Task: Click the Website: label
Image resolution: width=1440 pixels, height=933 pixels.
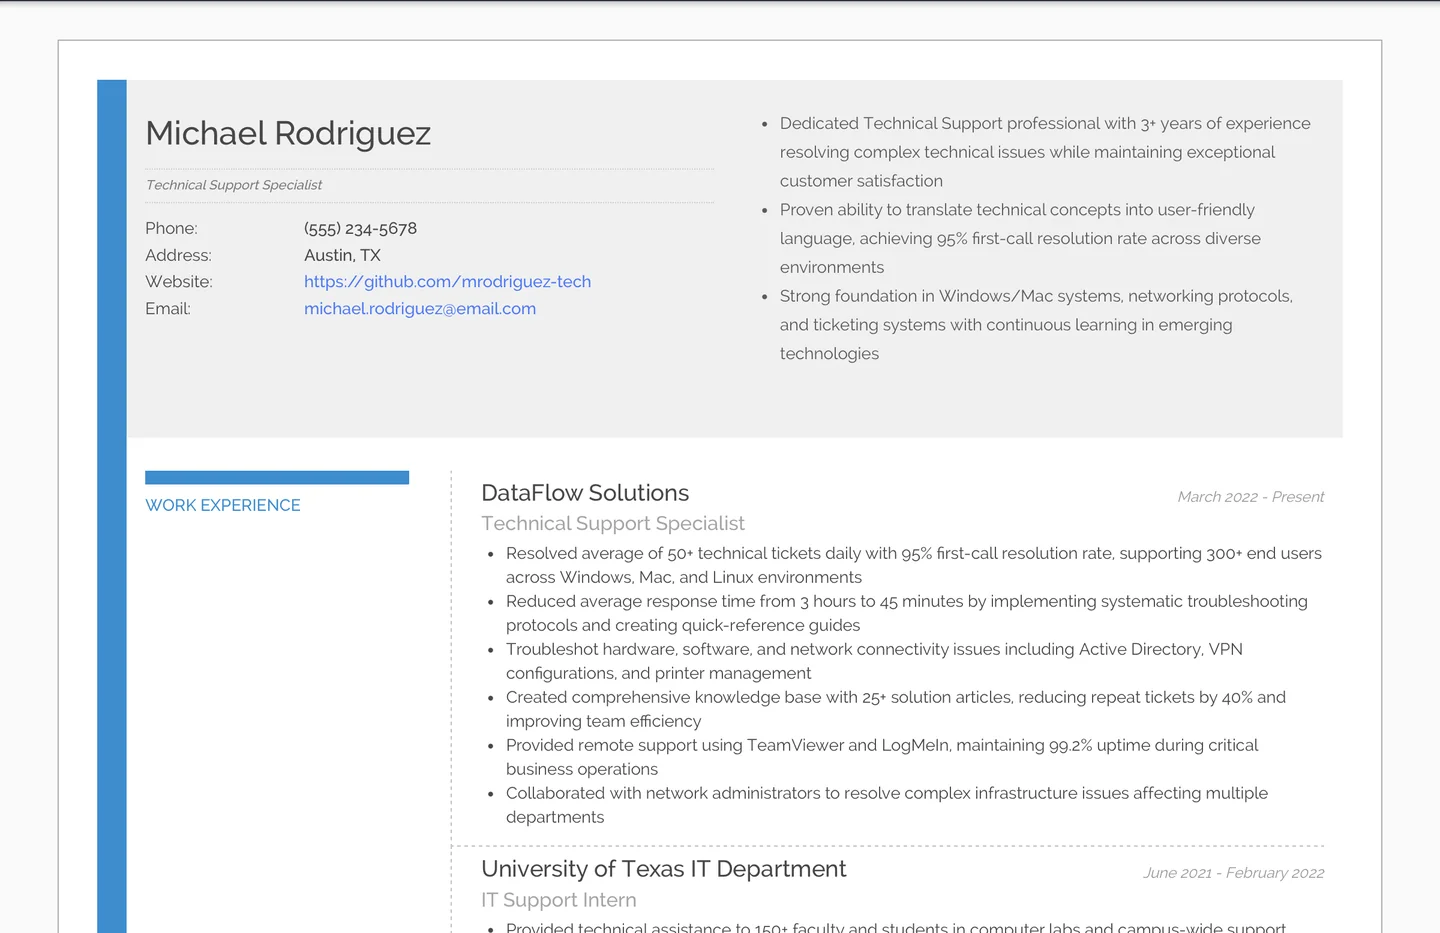Action: click(x=179, y=282)
